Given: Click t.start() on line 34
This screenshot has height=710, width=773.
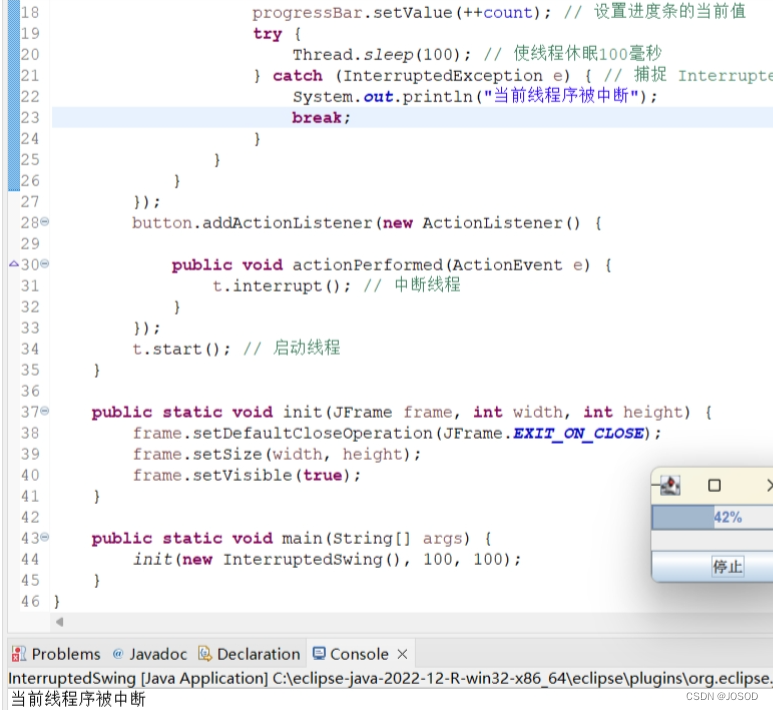Looking at the screenshot, I should [x=181, y=349].
